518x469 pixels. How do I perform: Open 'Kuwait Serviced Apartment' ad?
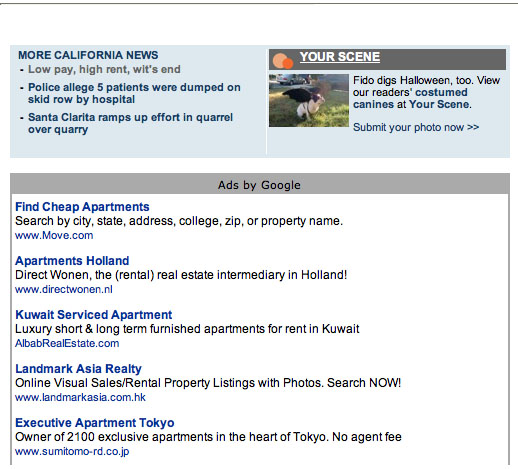coord(94,315)
